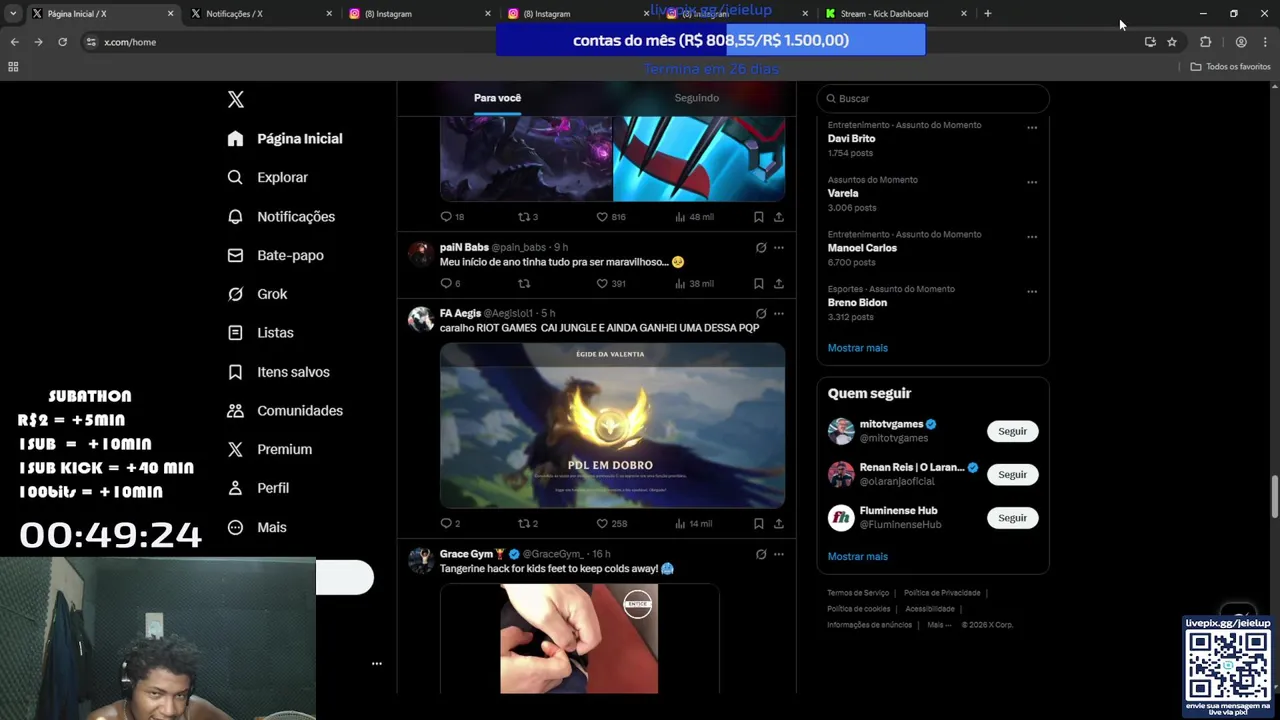
Task: Click the X logo in sidebar
Action: click(236, 99)
